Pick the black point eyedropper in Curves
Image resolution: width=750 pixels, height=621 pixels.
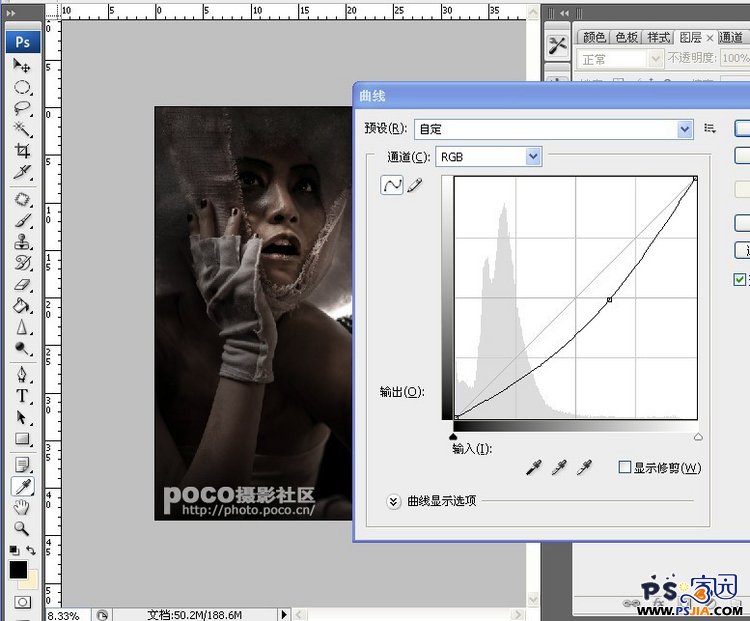click(535, 467)
